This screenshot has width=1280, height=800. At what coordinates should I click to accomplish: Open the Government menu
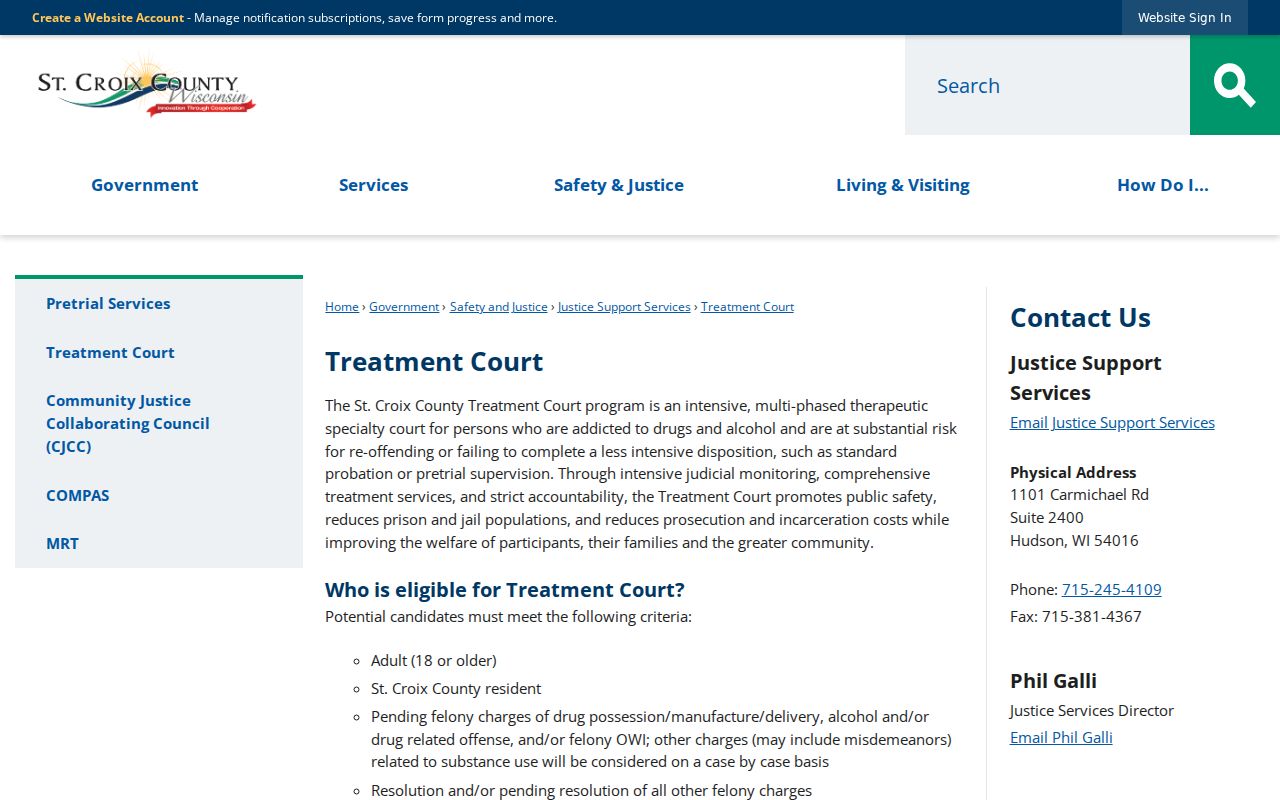(x=144, y=185)
